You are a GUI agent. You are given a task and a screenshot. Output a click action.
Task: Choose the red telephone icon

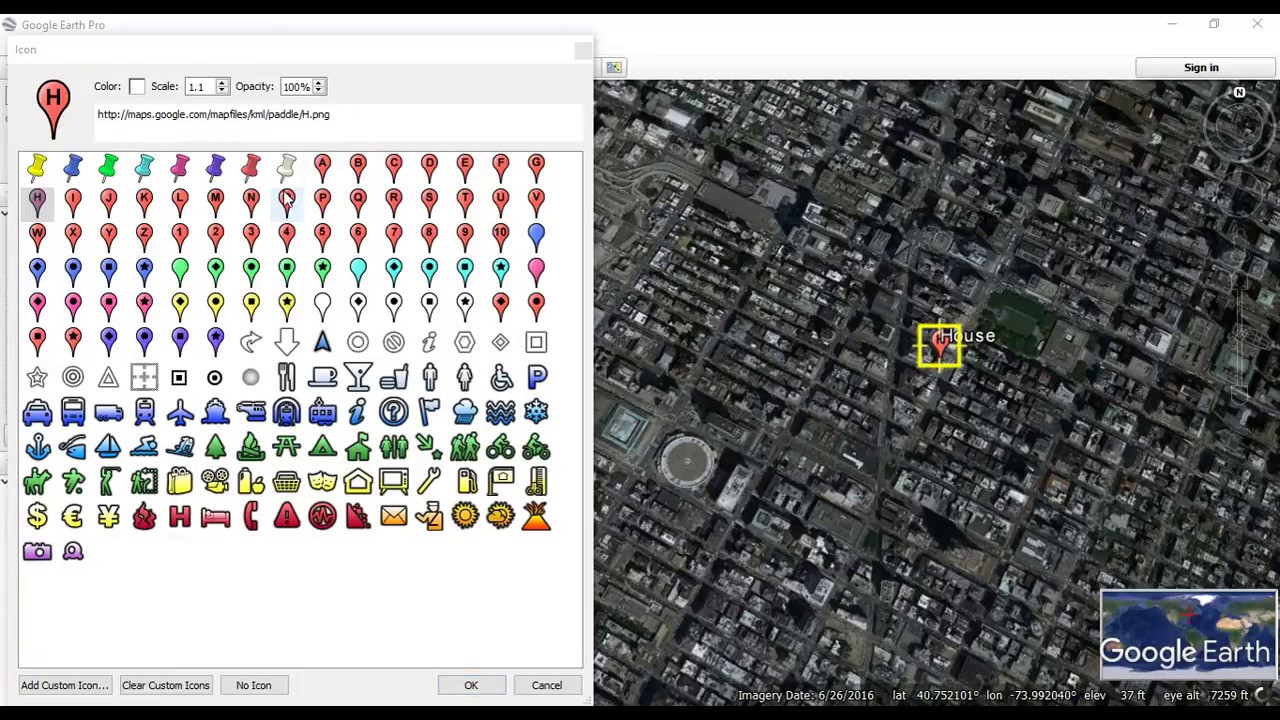(251, 517)
